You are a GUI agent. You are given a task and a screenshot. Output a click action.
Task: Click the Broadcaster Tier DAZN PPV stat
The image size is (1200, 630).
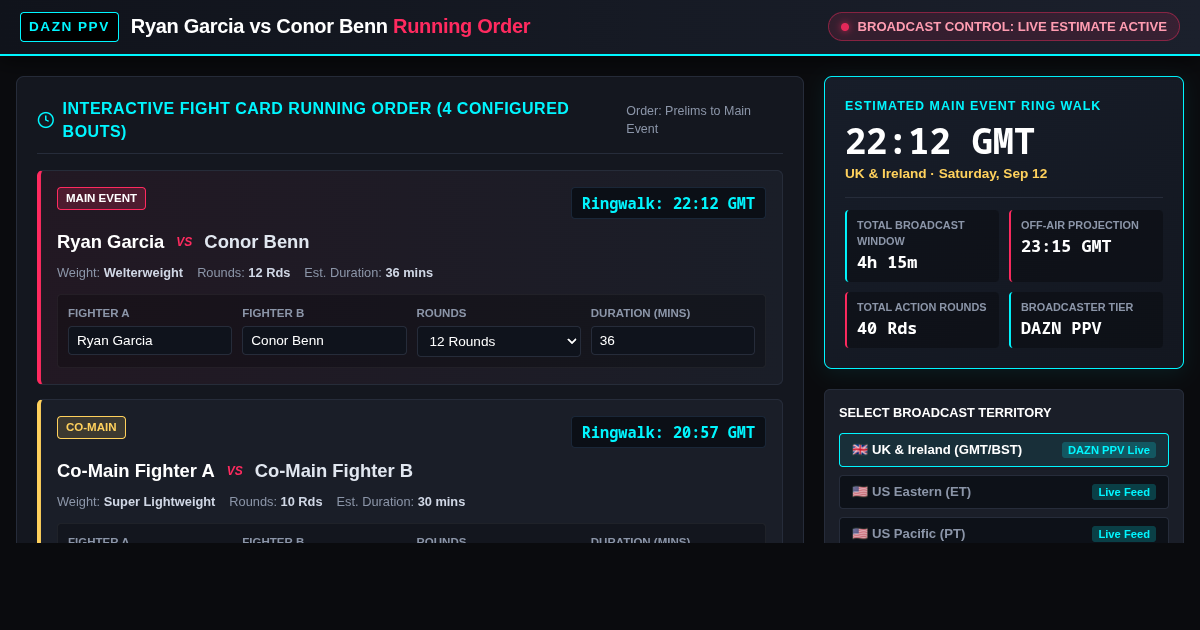1086,320
